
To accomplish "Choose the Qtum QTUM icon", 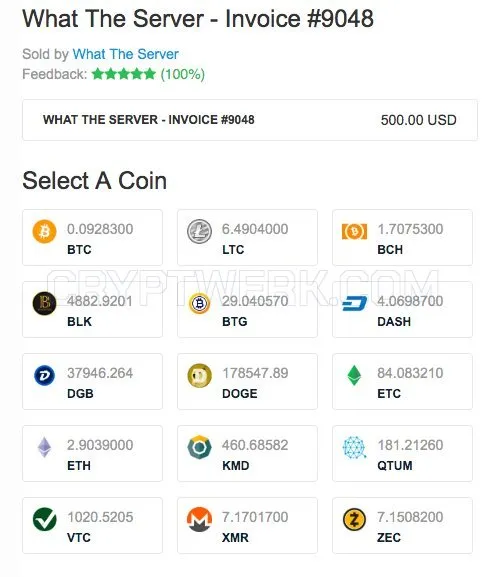I will click(x=354, y=447).
